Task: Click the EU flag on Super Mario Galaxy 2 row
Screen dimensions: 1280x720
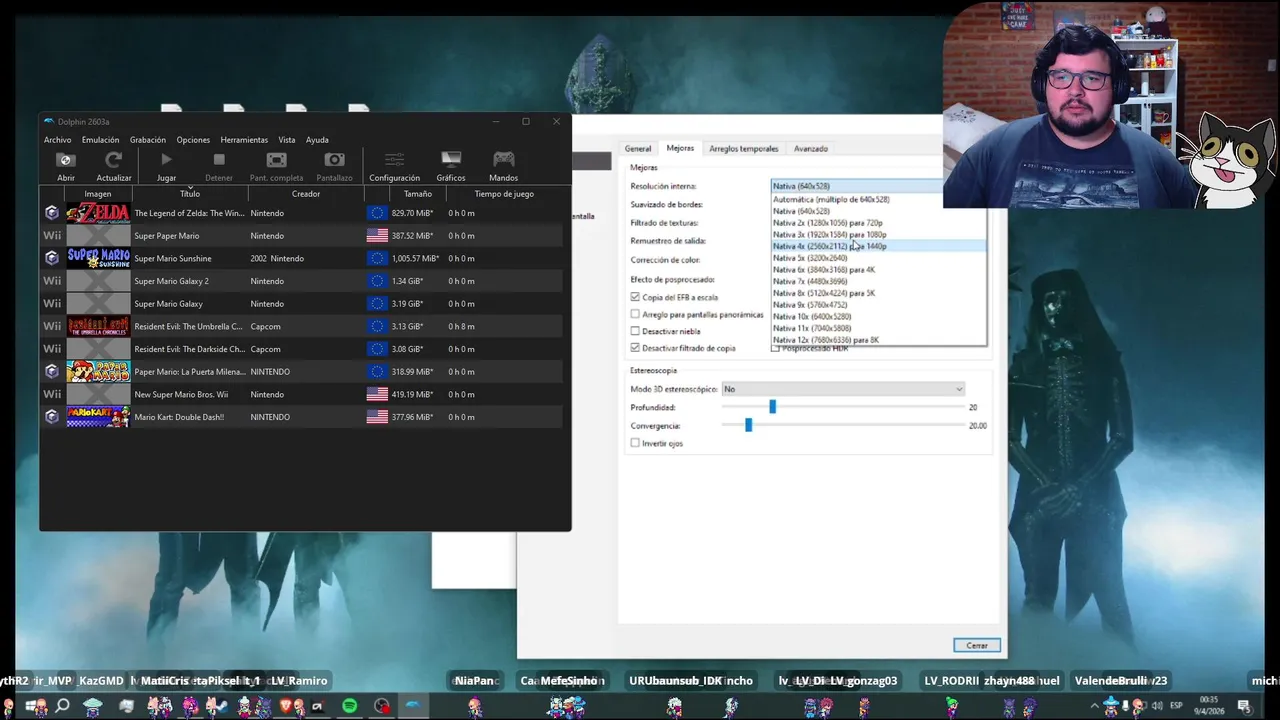Action: pyautogui.click(x=377, y=281)
